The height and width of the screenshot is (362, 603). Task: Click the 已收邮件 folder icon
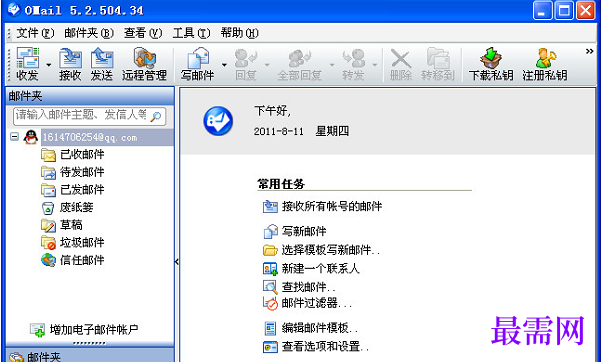(x=48, y=155)
